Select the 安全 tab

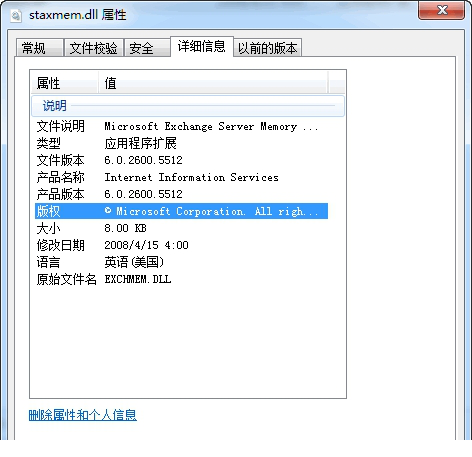point(147,48)
